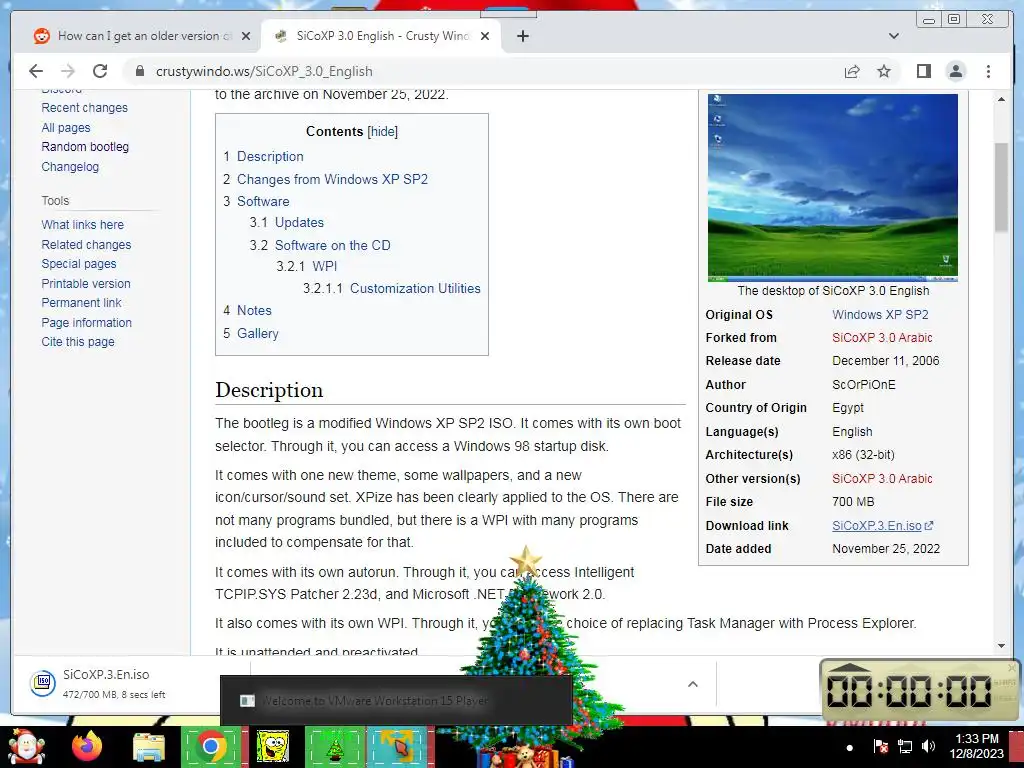Expand the download shelf chevron
Screen dimensions: 1024x768
click(693, 684)
